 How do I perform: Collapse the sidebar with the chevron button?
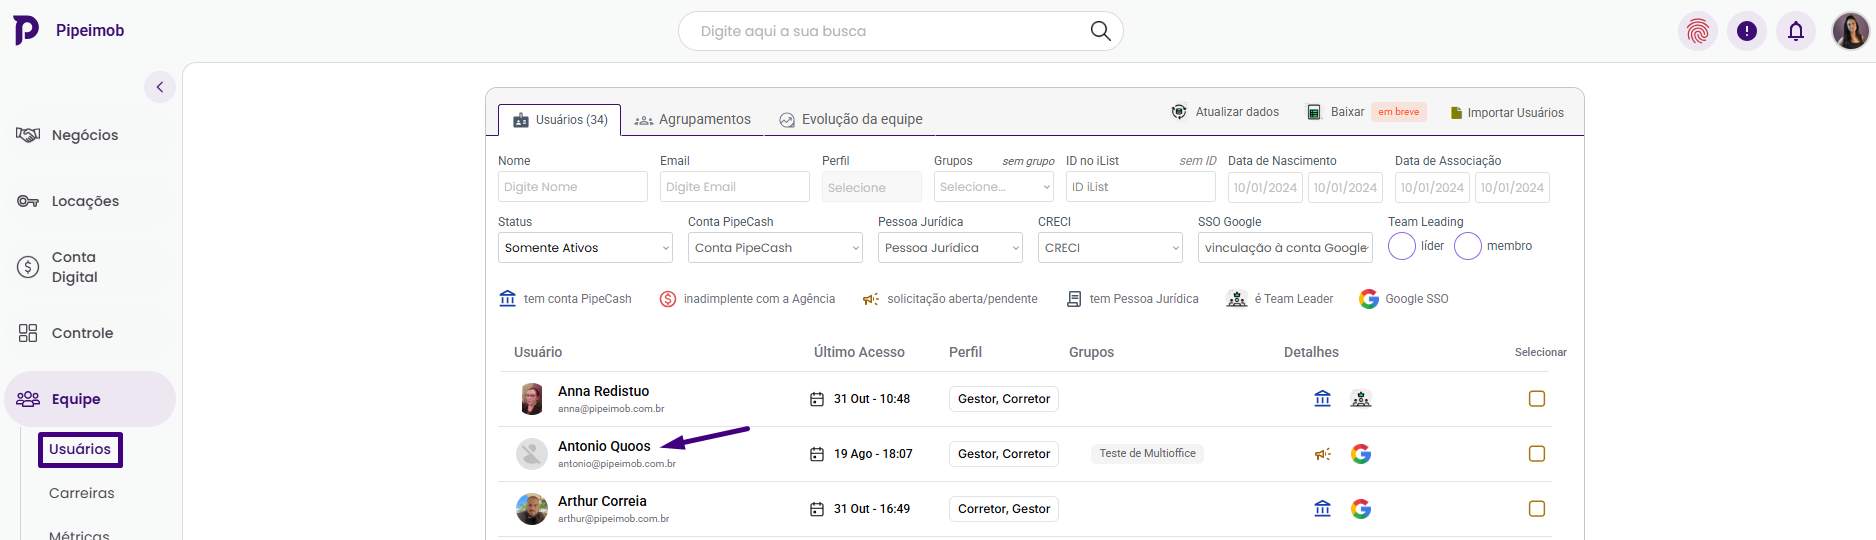(x=160, y=87)
